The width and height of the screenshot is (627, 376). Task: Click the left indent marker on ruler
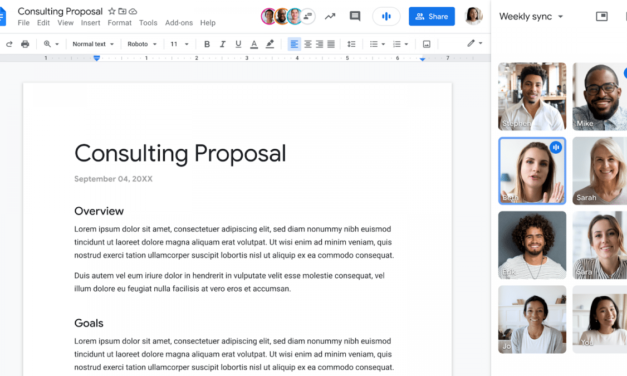[96, 58]
